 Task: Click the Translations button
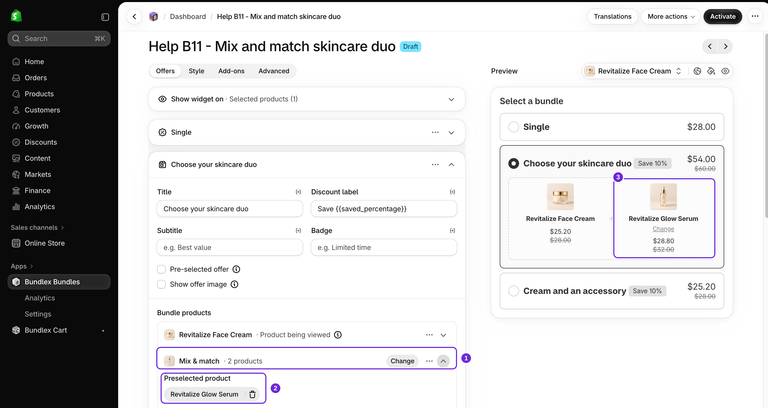(x=612, y=17)
